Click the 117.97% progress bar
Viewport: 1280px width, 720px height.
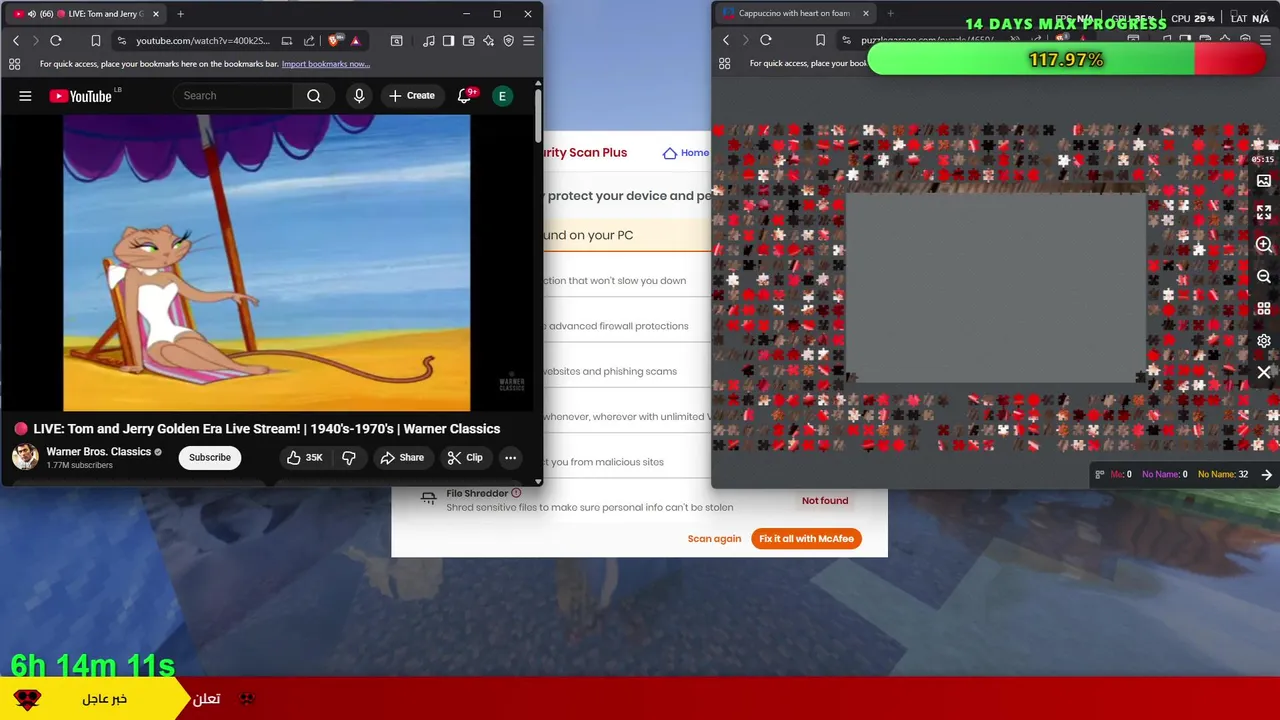[x=1067, y=60]
